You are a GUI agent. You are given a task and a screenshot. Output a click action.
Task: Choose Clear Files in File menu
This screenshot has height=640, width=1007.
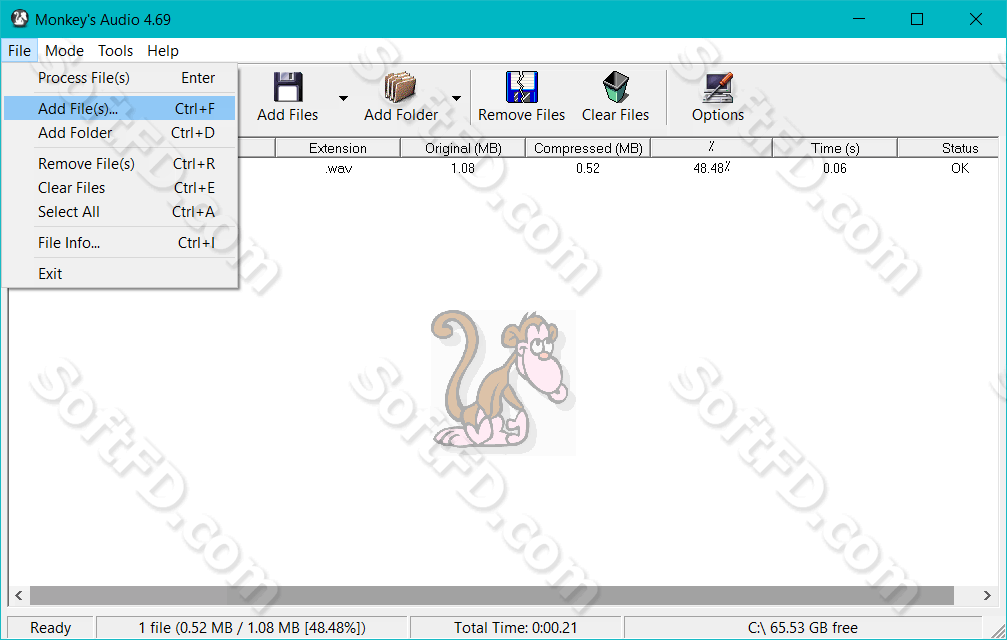[x=120, y=187]
